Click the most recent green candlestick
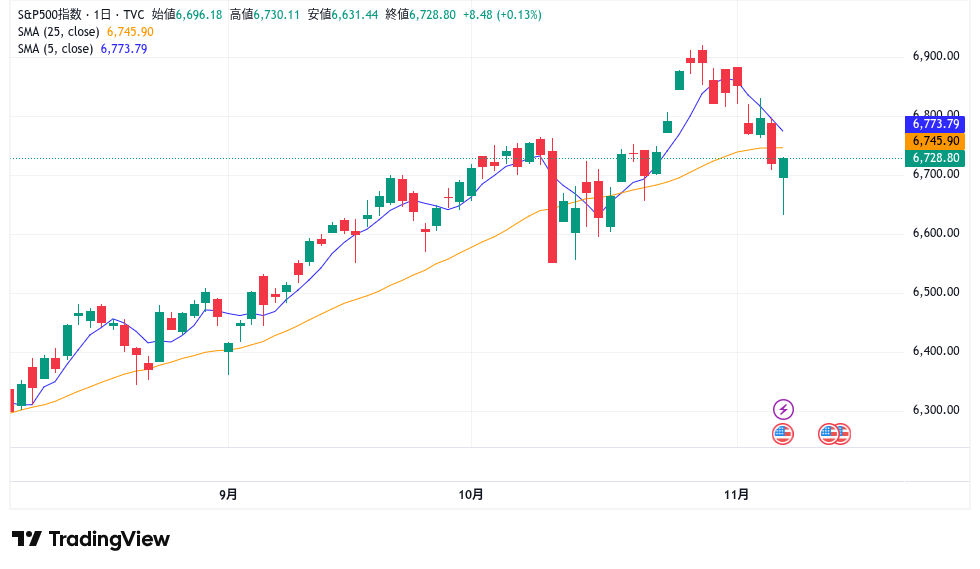 [784, 168]
